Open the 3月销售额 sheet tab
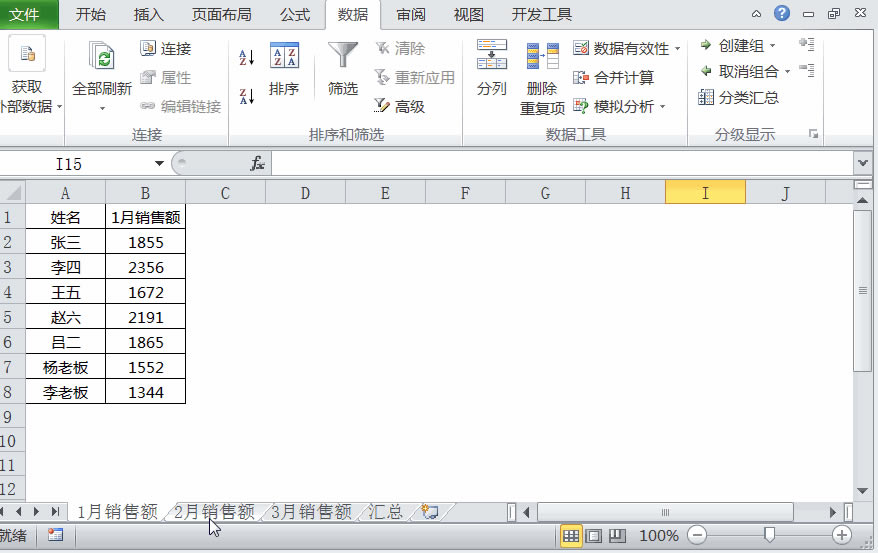Viewport: 878px width, 553px height. click(311, 512)
